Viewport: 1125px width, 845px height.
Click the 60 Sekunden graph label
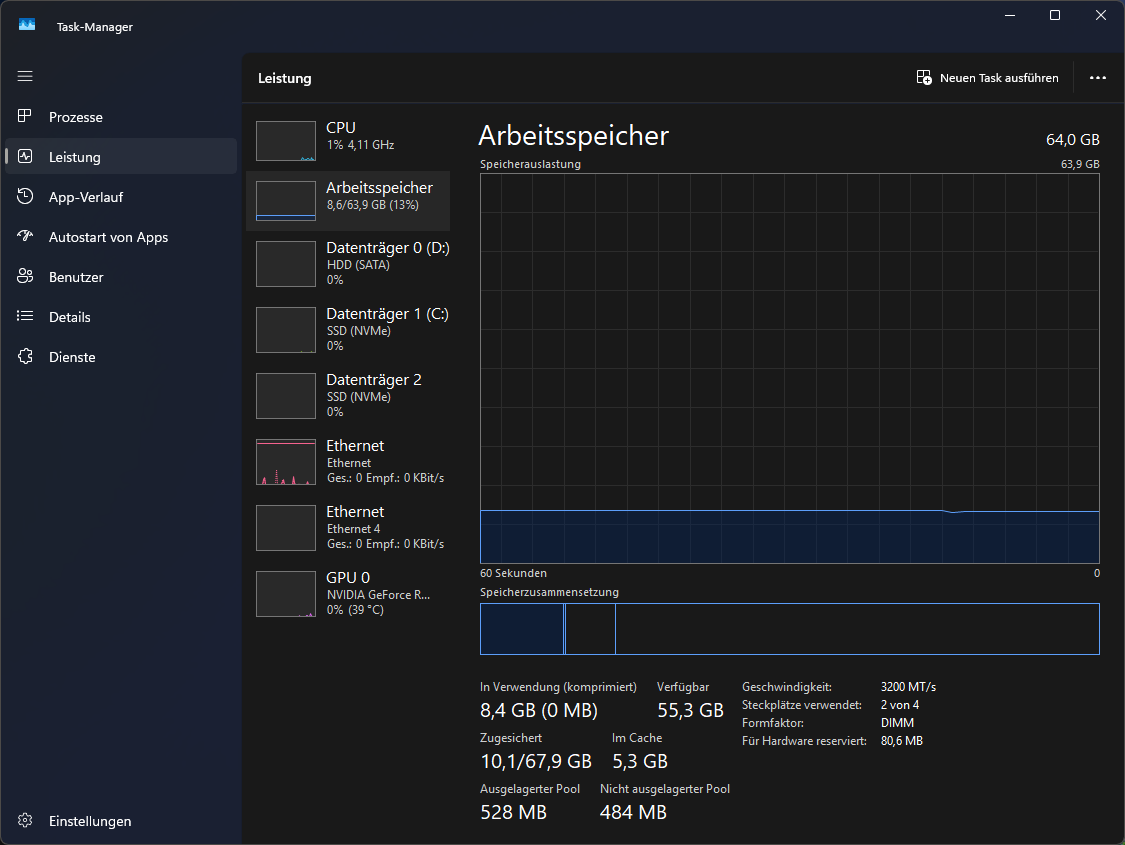point(513,573)
